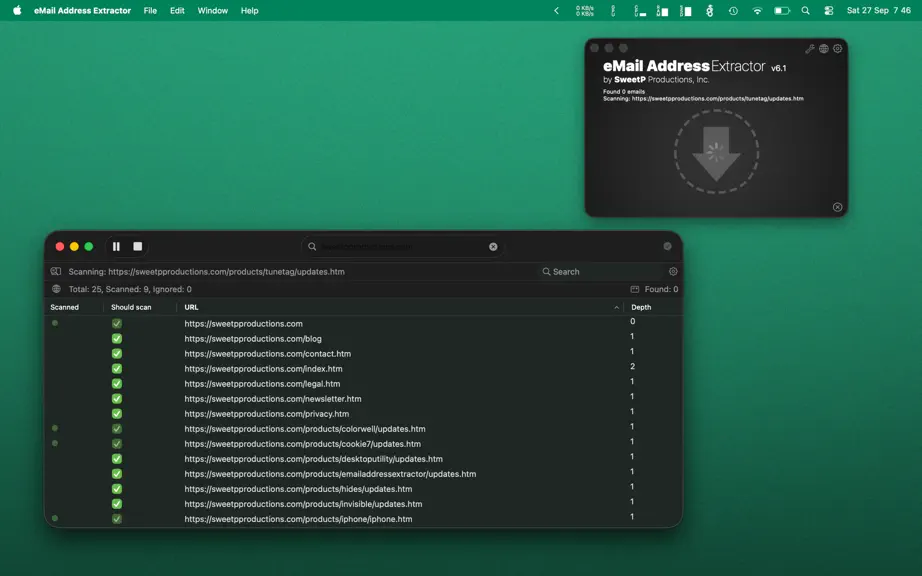Image resolution: width=922 pixels, height=576 pixels.
Task: Click the URL entry field in scan window
Action: (403, 247)
